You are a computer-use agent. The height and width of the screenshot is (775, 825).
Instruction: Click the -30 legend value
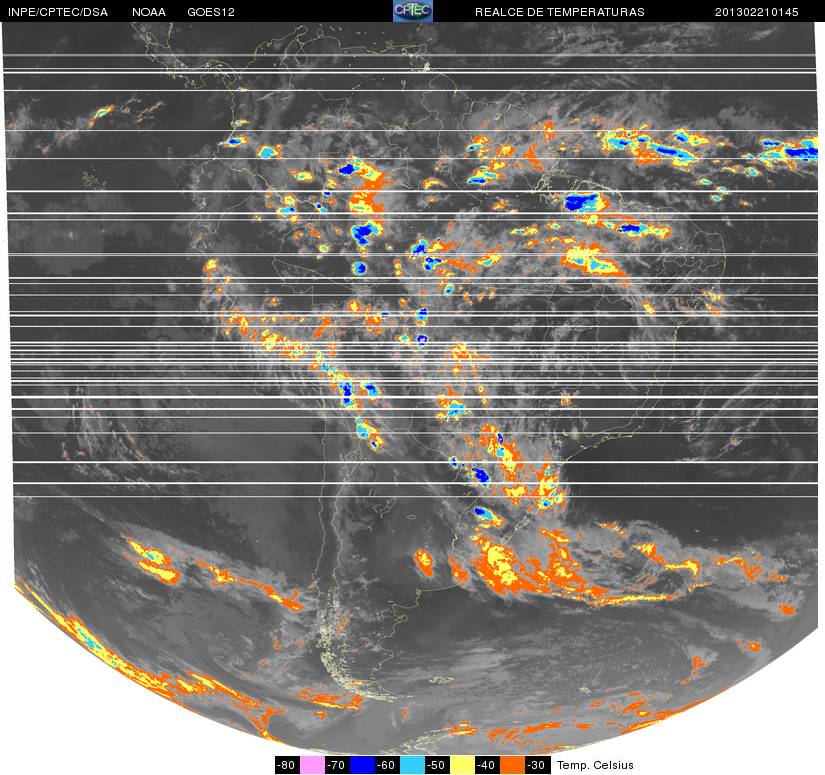pos(538,765)
